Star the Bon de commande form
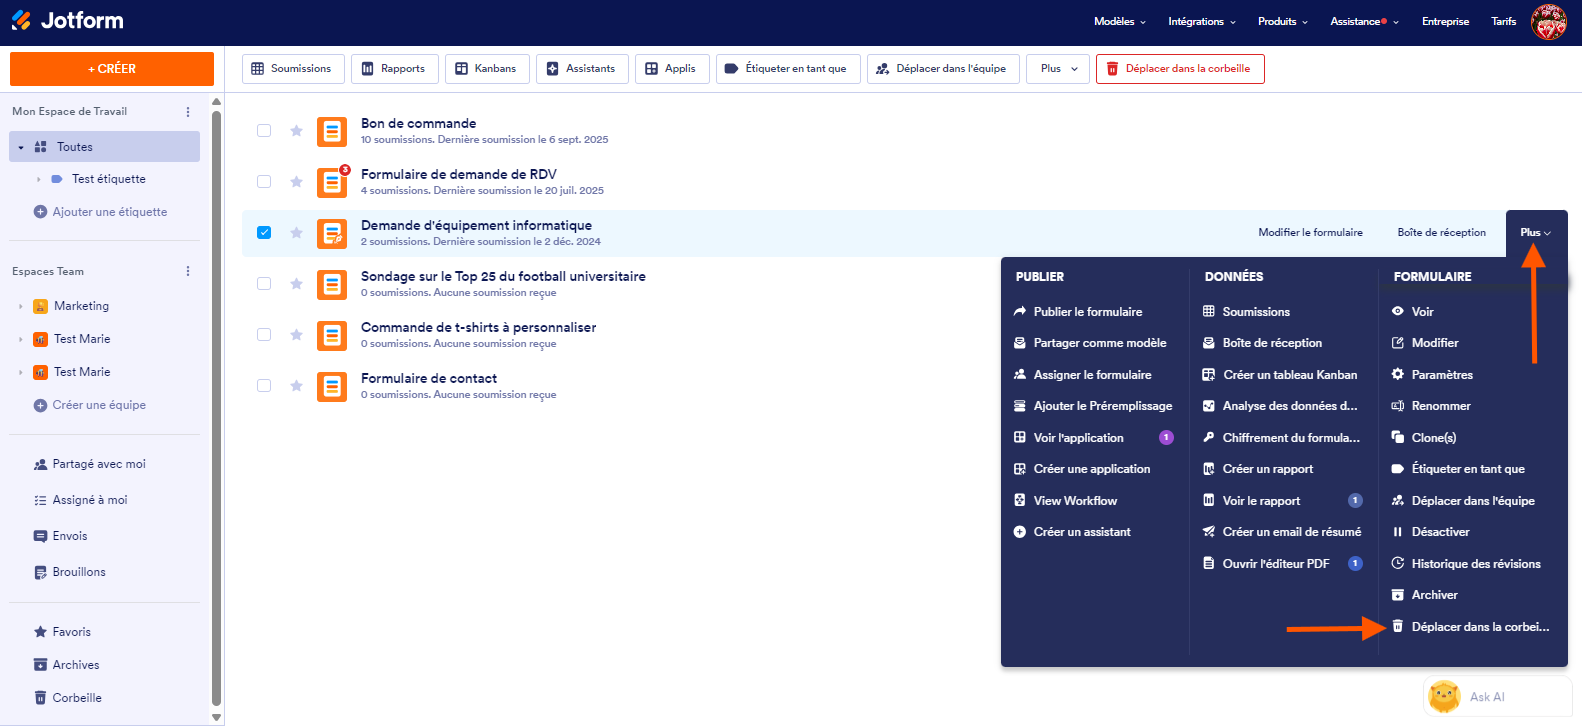This screenshot has height=726, width=1582. (x=296, y=130)
